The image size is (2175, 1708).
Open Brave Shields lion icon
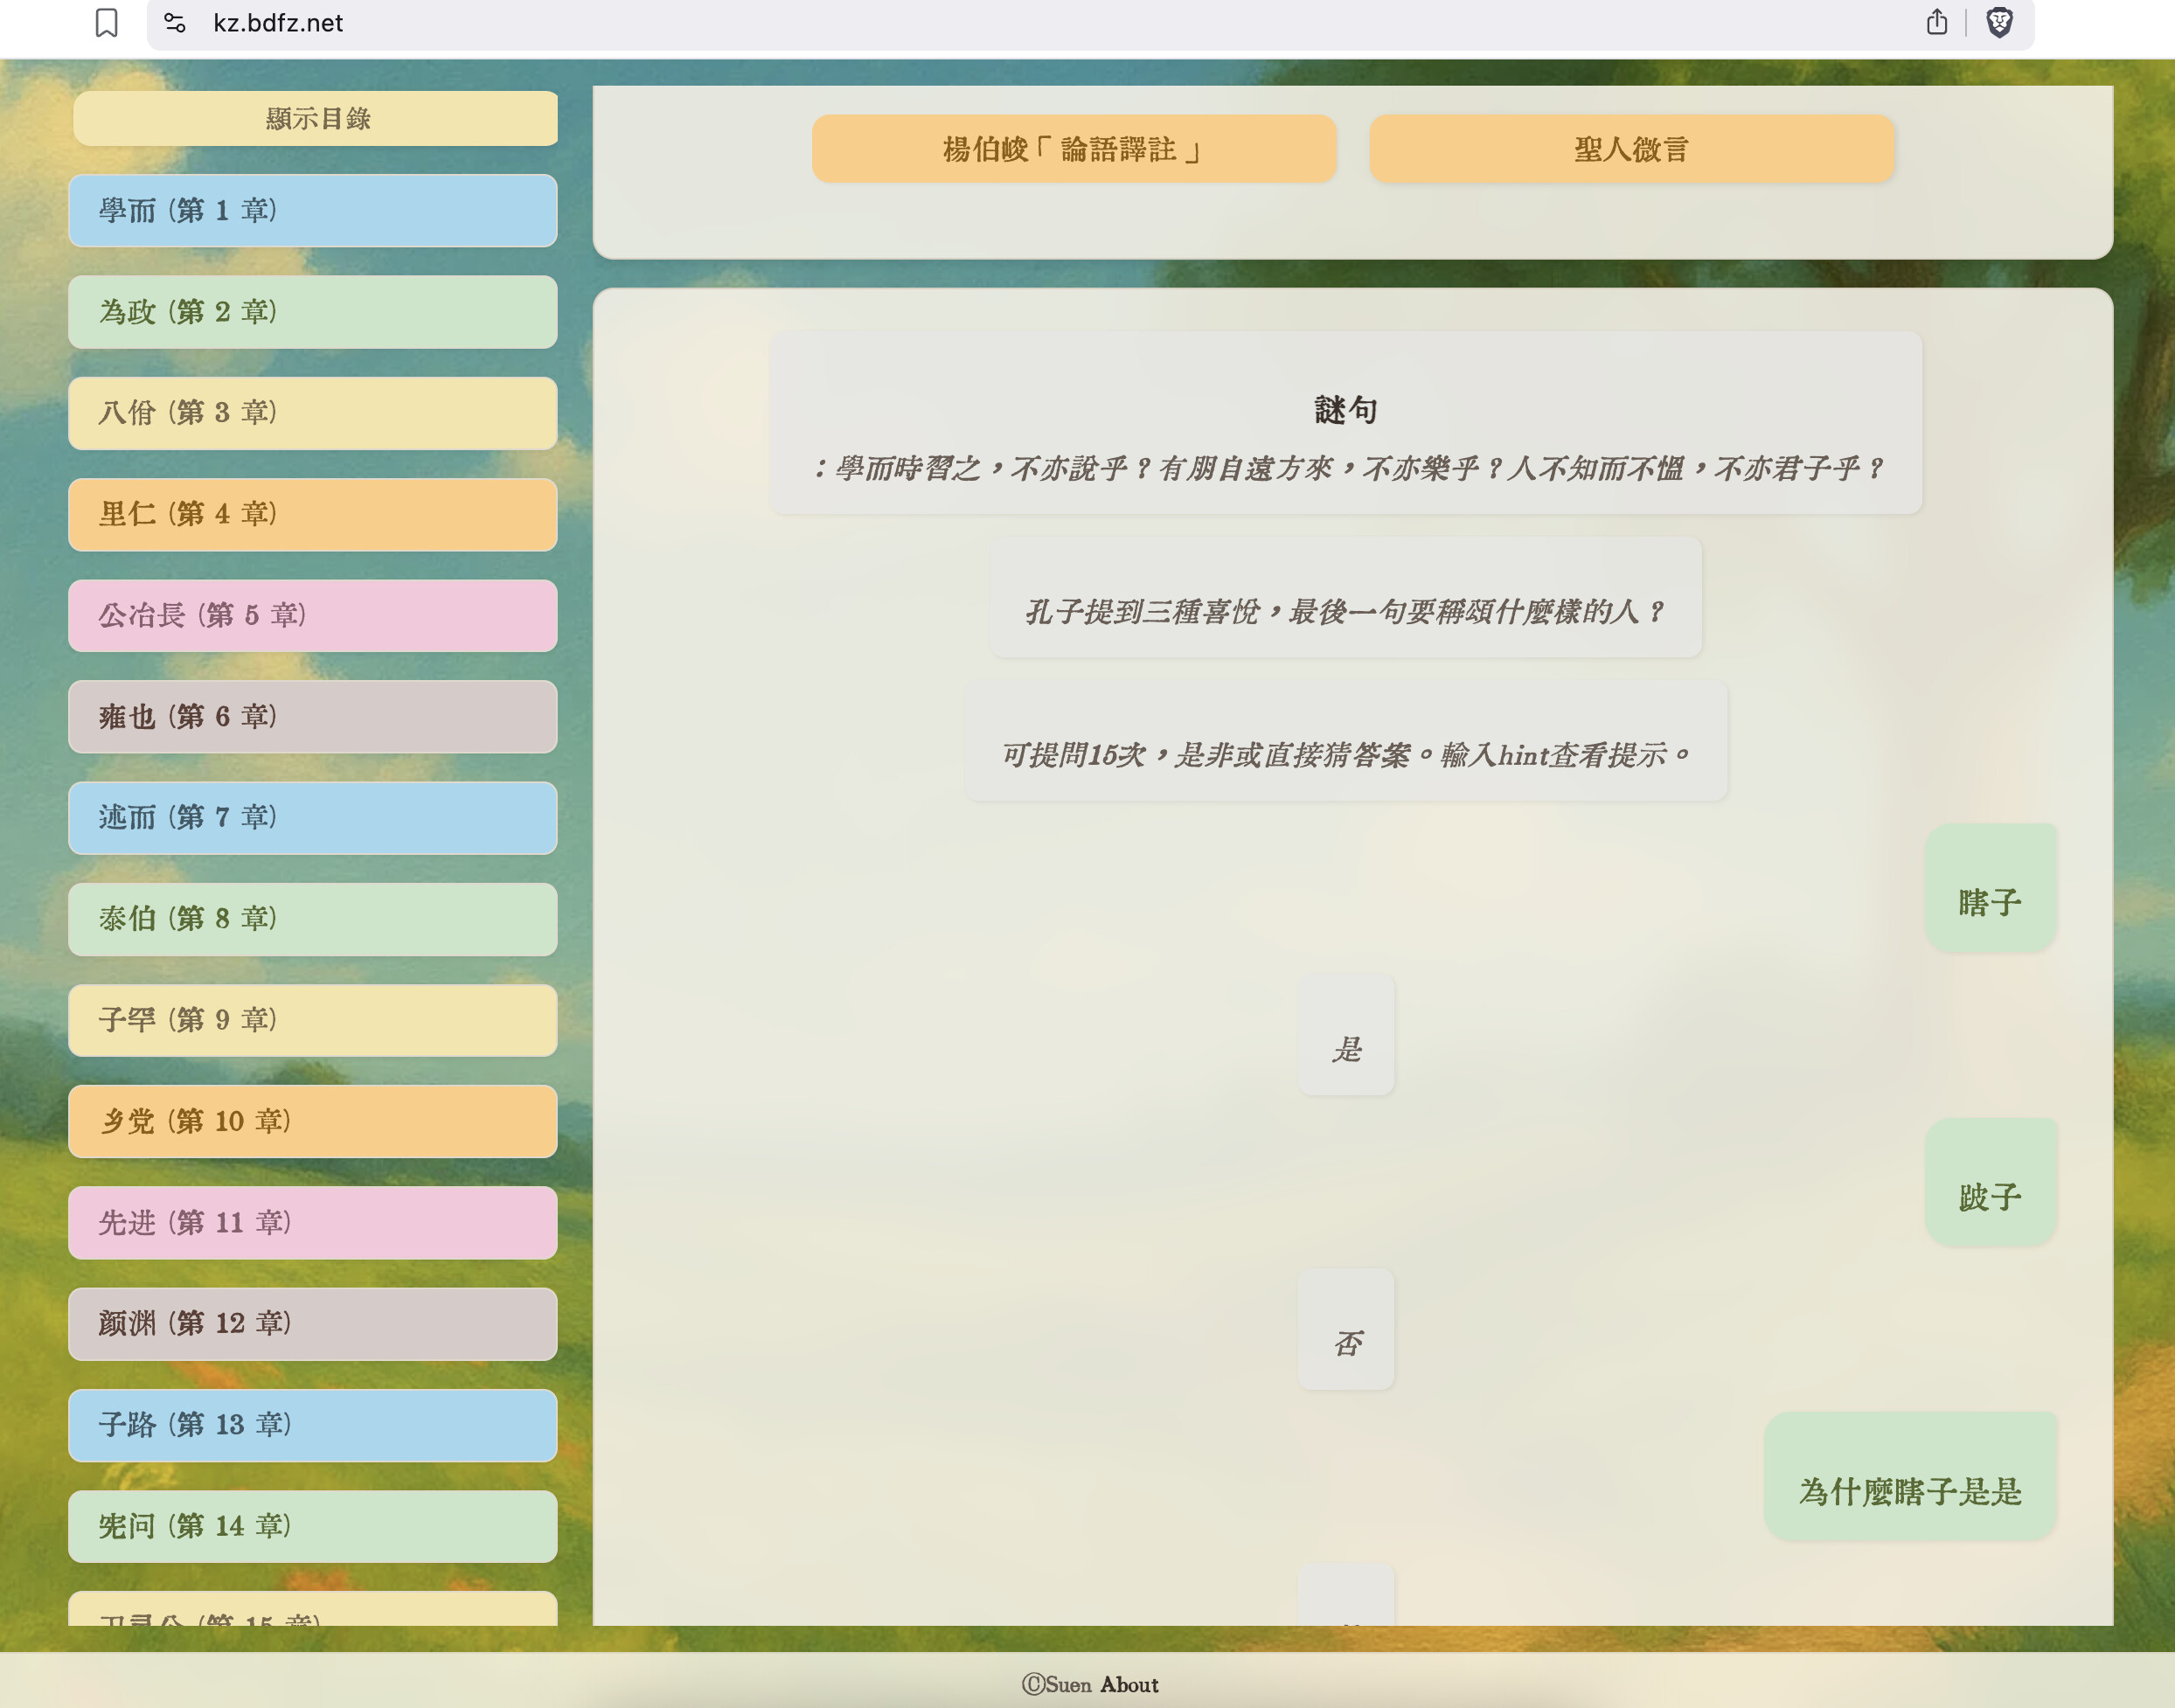(1998, 22)
